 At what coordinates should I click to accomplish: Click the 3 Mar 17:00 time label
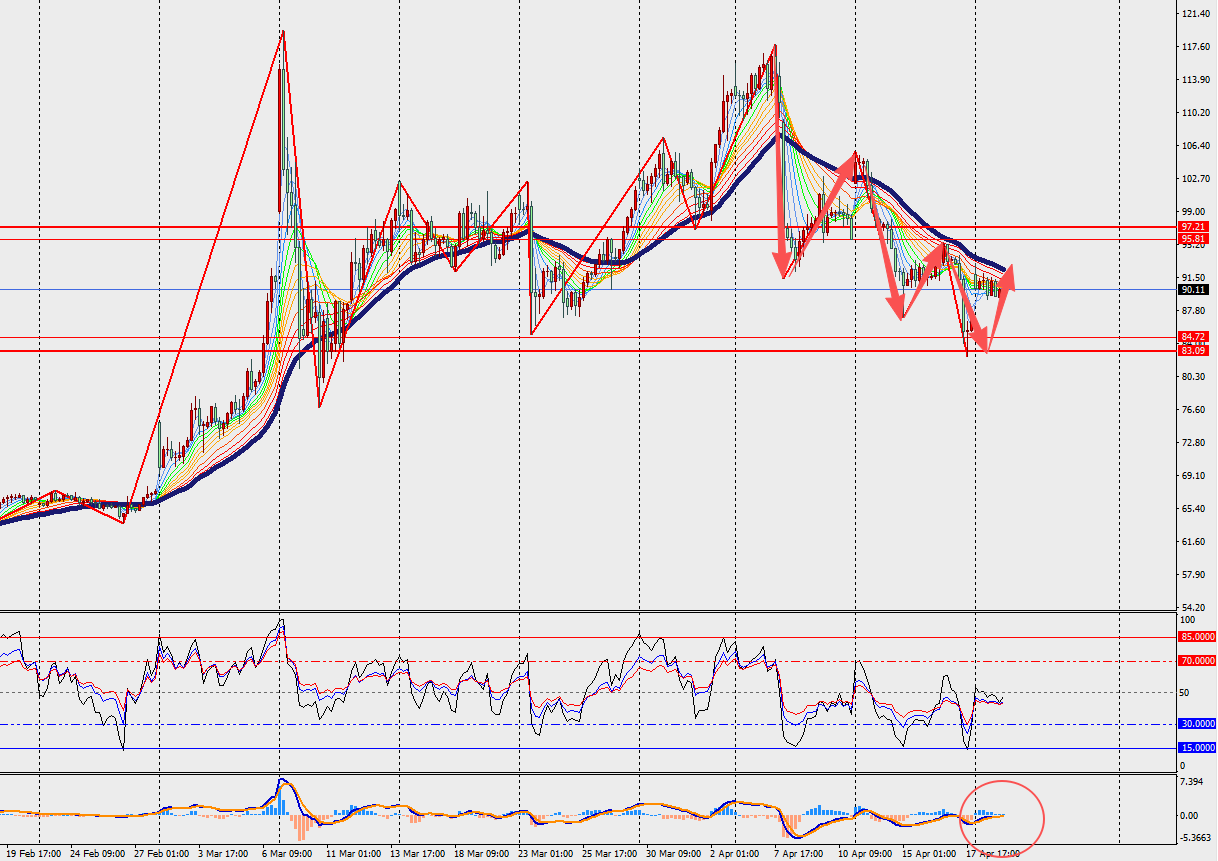pyautogui.click(x=223, y=854)
